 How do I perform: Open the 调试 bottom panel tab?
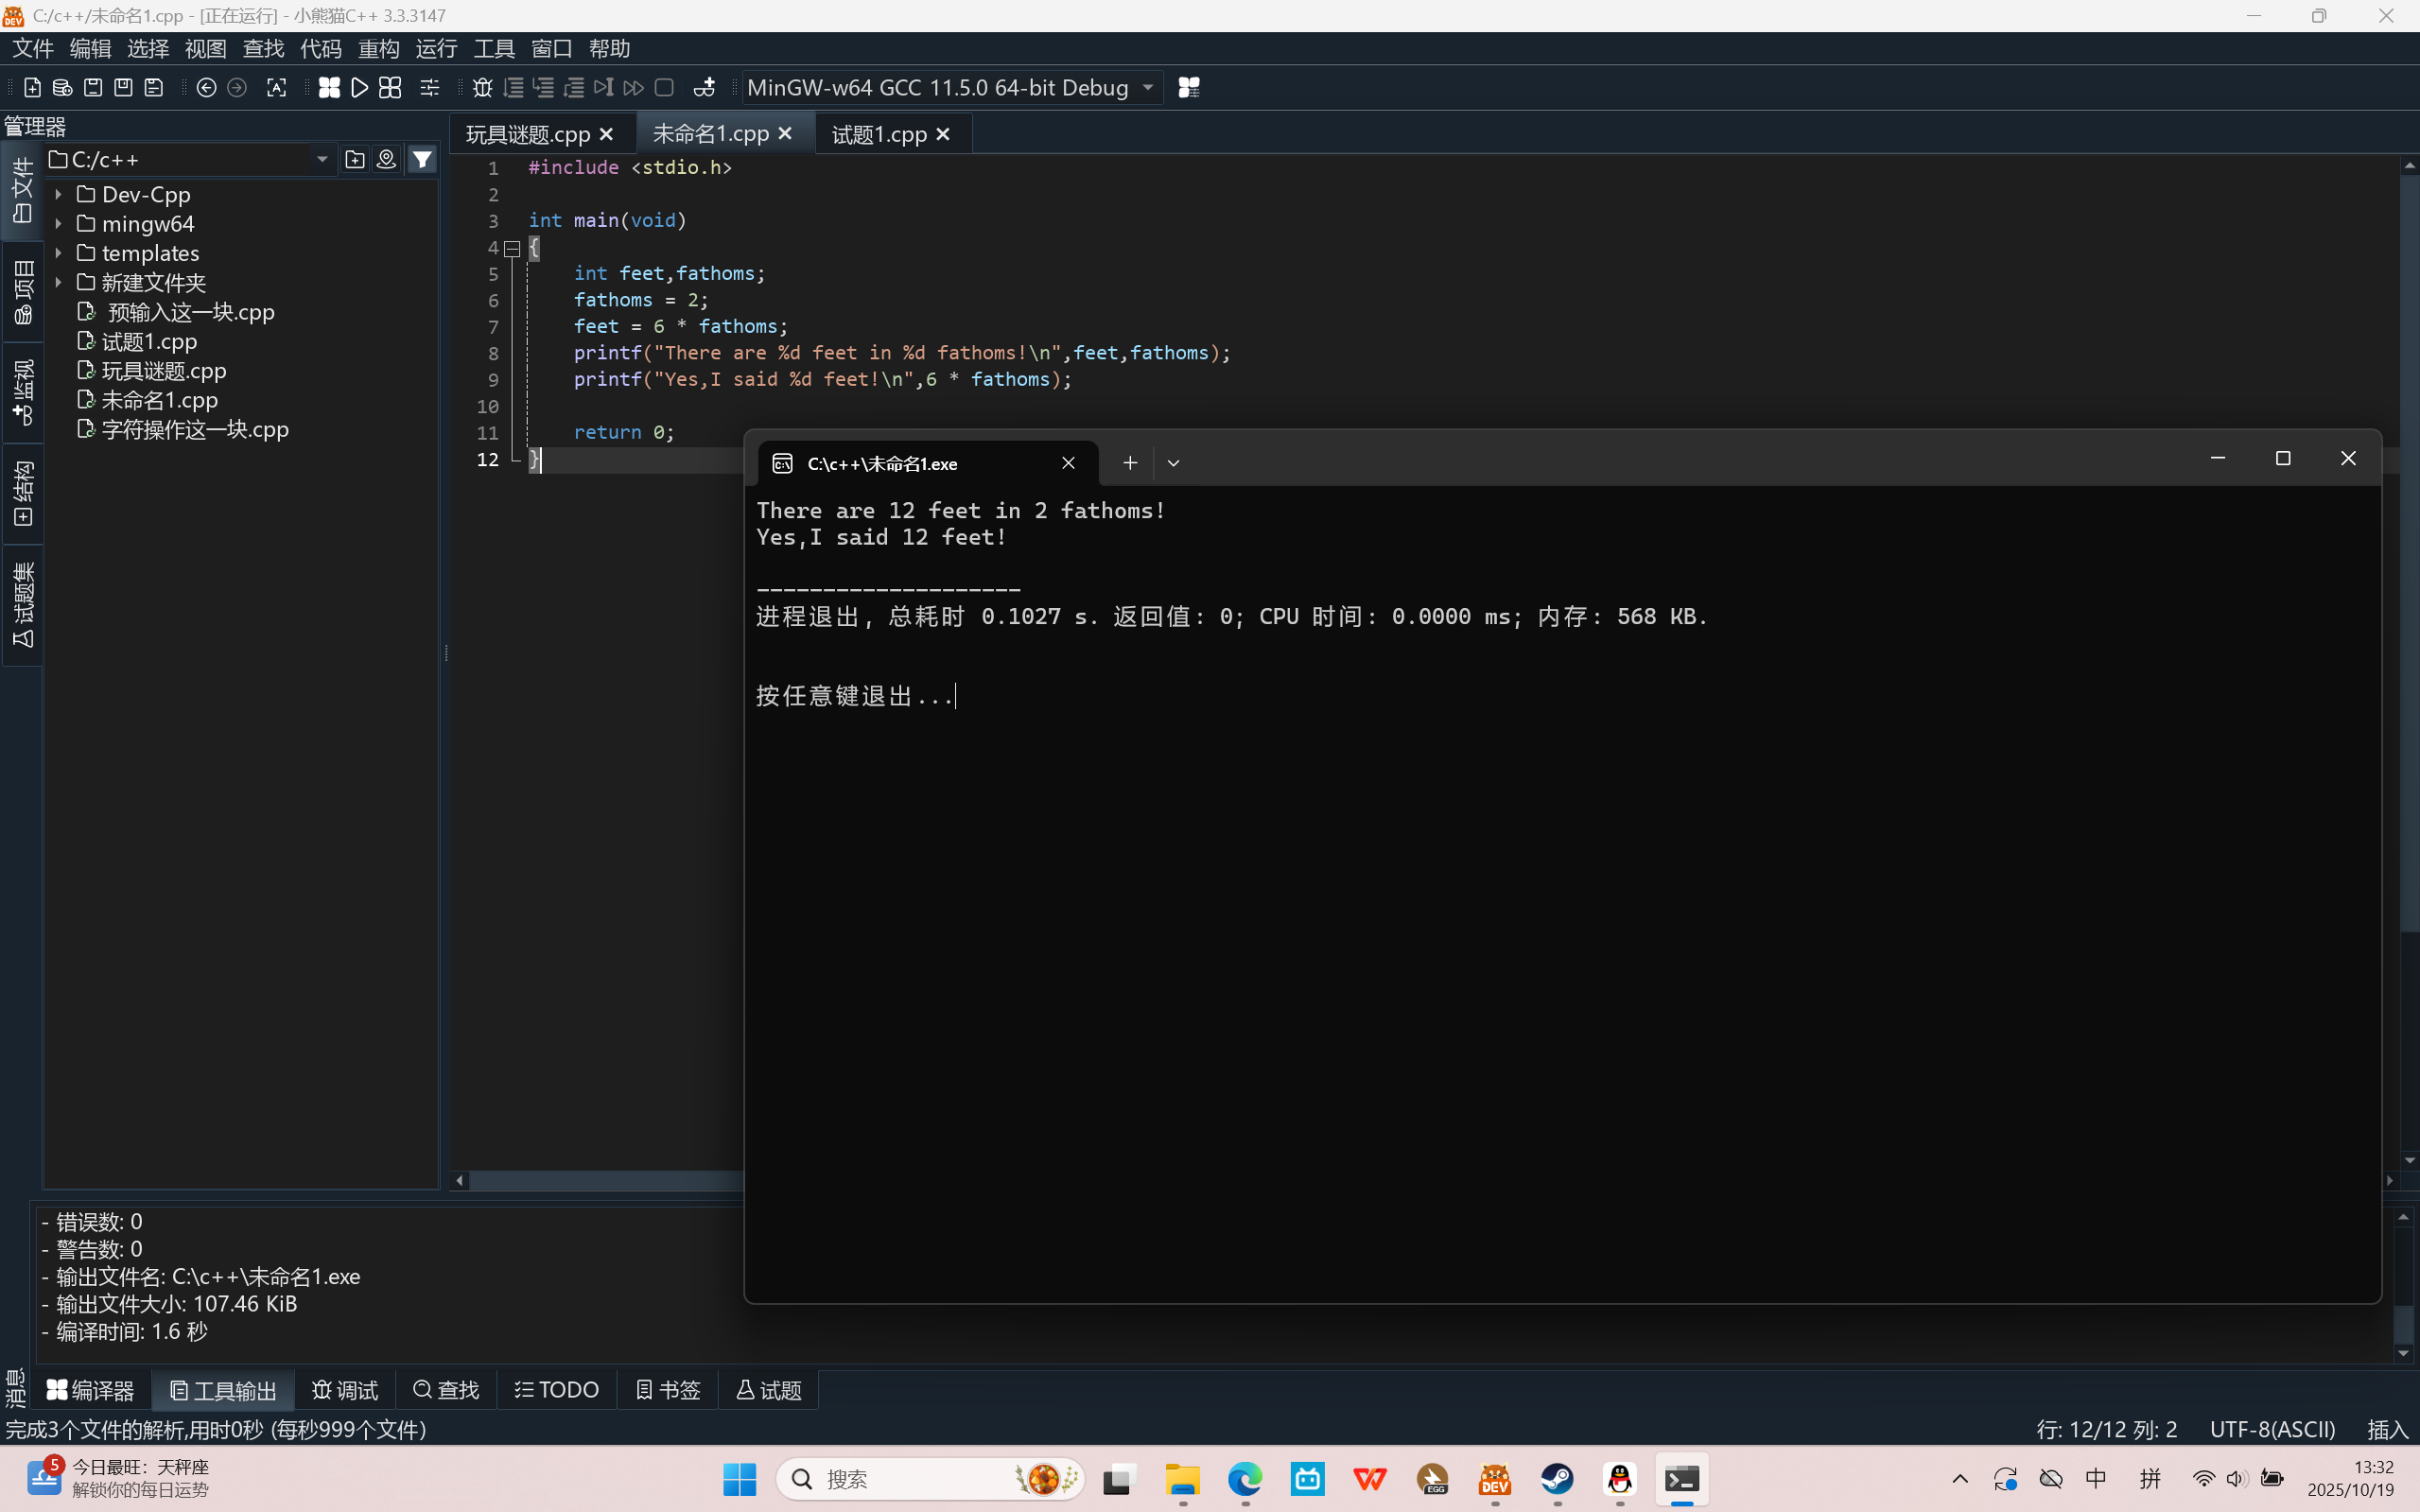click(x=346, y=1390)
